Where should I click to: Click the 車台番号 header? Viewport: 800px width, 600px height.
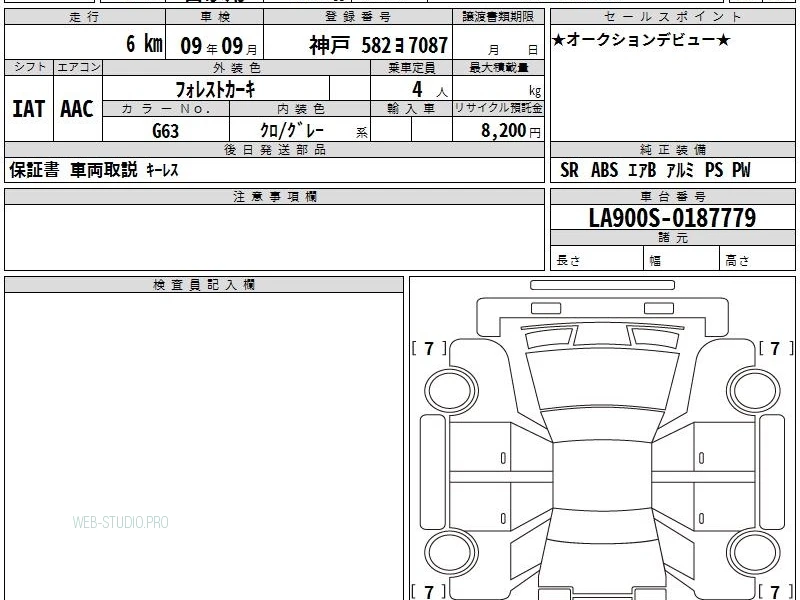[x=672, y=196]
